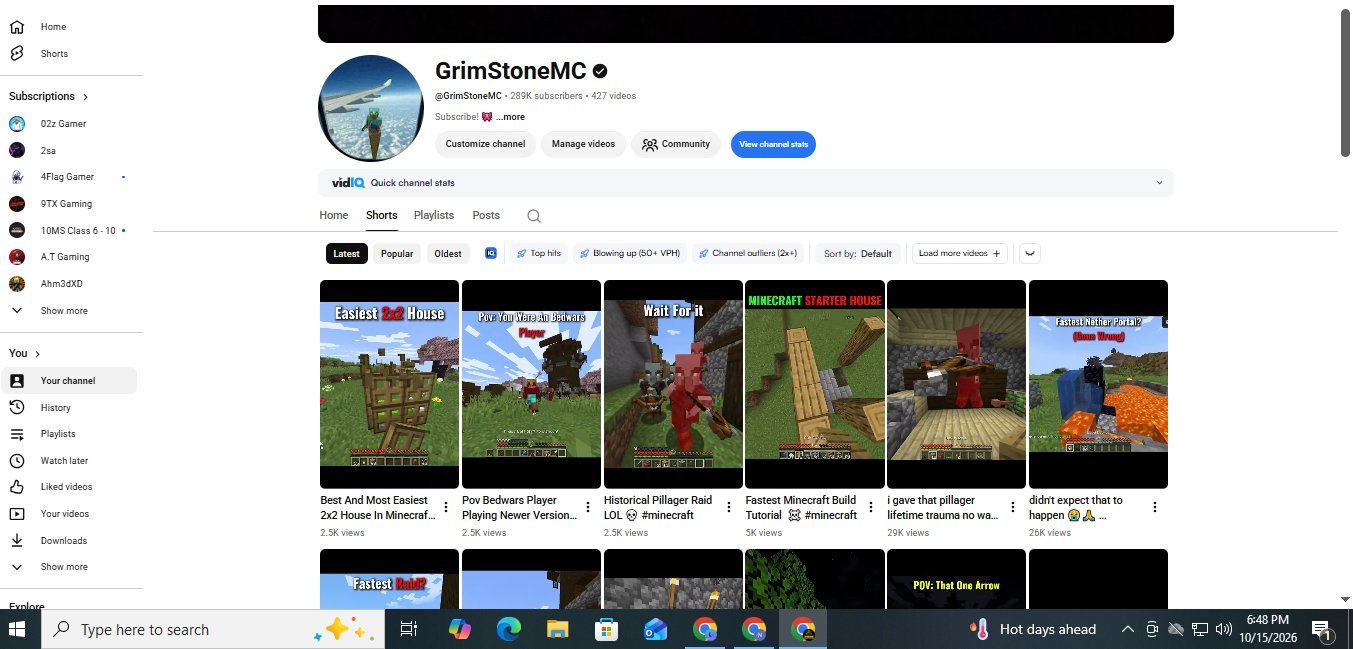Screen dimensions: 1353x649
Task: Open Home in the sidebar
Action: (x=54, y=27)
